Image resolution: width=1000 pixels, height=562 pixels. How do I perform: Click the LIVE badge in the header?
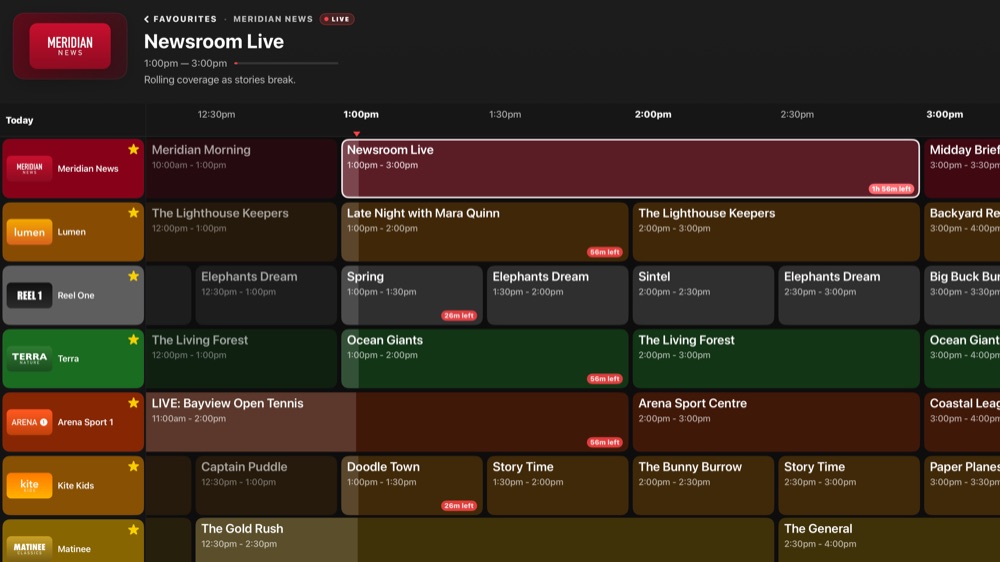pos(337,19)
